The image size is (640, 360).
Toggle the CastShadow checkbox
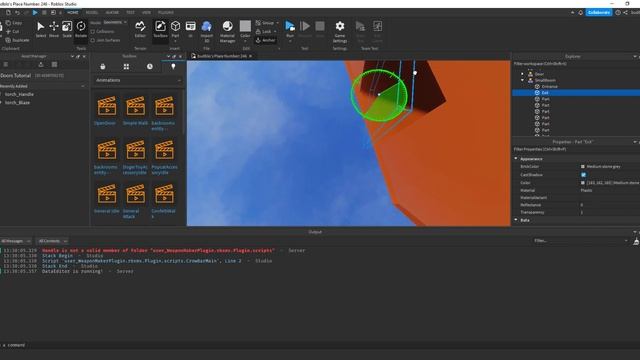[583, 175]
